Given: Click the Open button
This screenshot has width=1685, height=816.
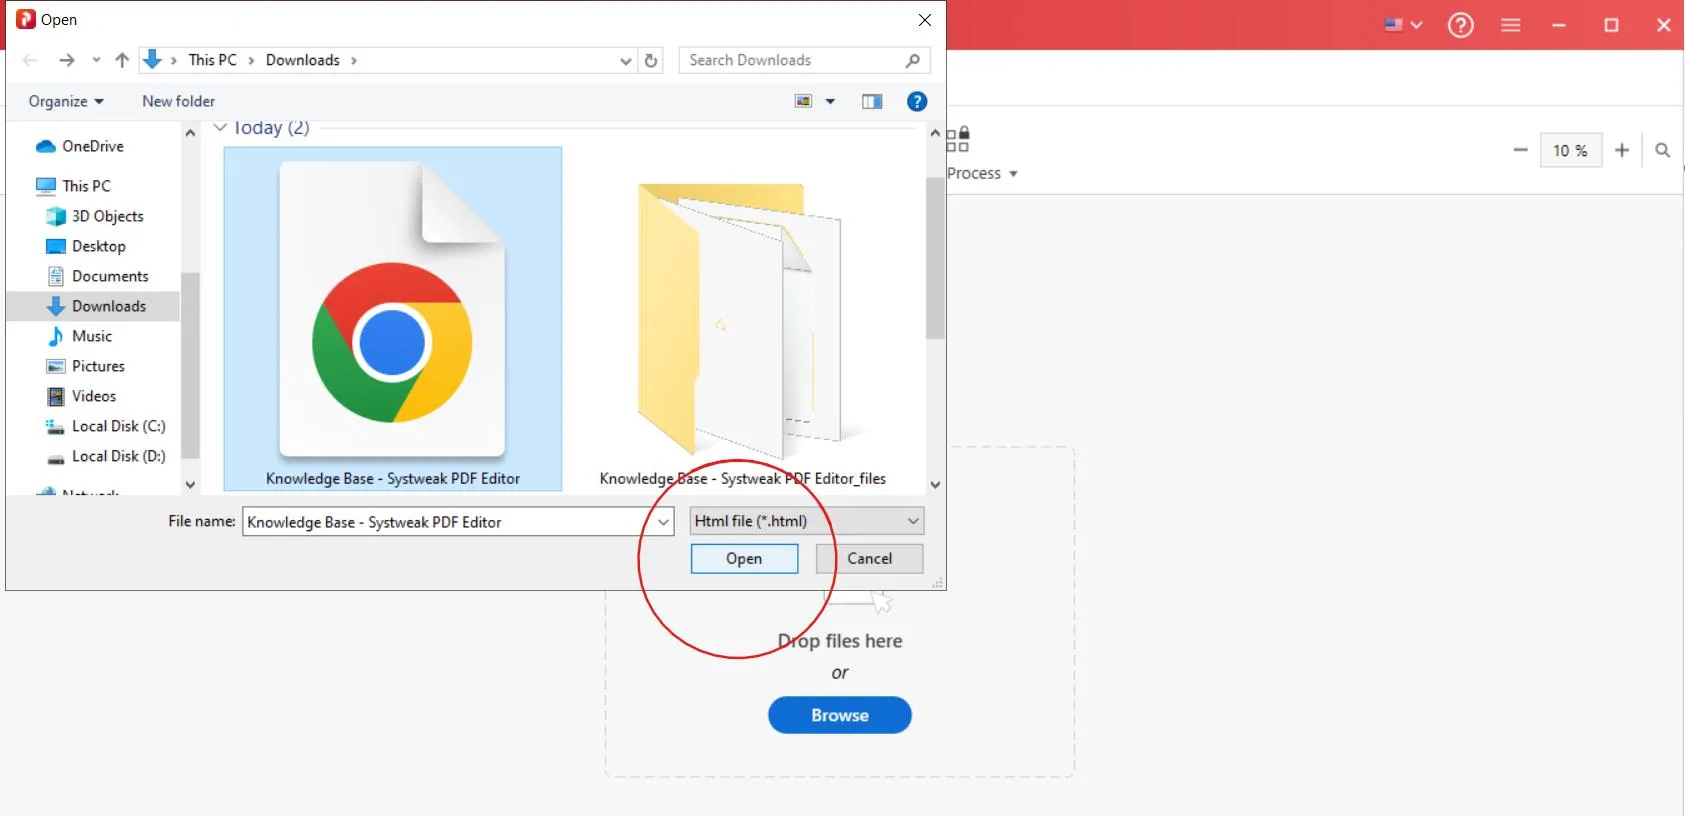Looking at the screenshot, I should click(744, 559).
